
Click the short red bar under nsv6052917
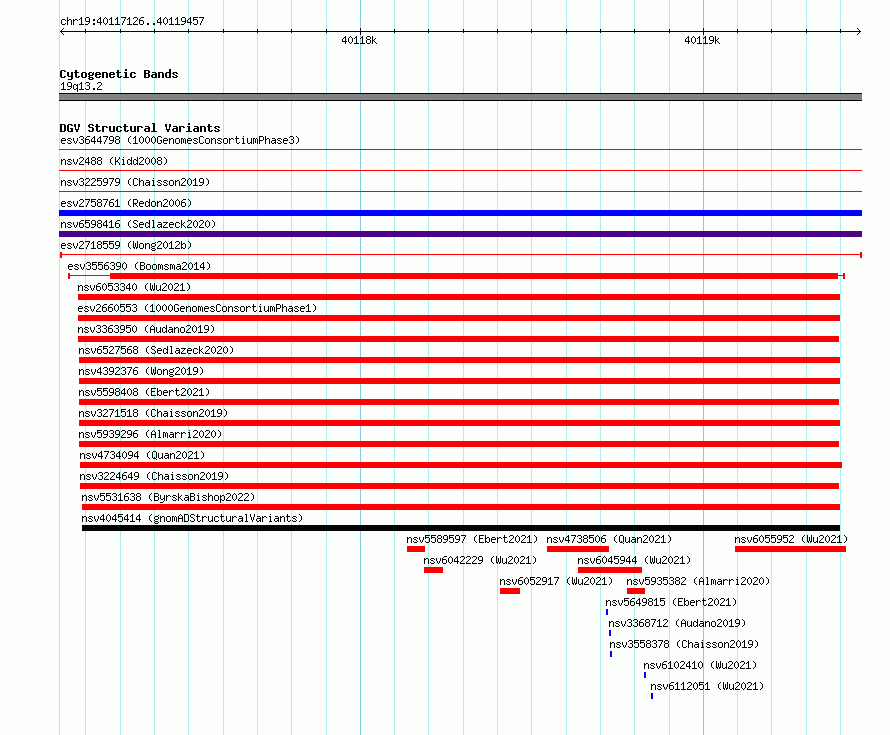(510, 591)
